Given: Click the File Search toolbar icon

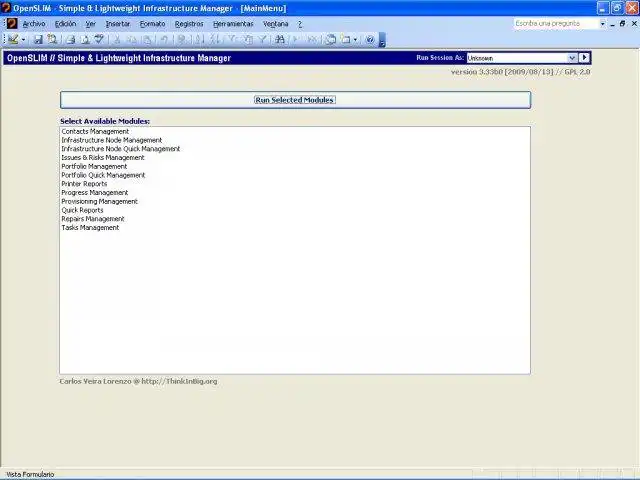Looking at the screenshot, I should [x=52, y=39].
